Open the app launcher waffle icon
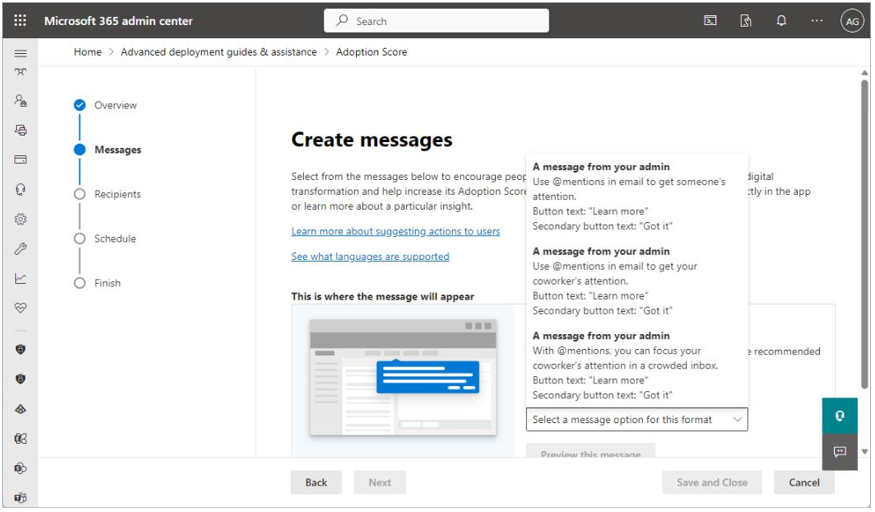 click(20, 21)
